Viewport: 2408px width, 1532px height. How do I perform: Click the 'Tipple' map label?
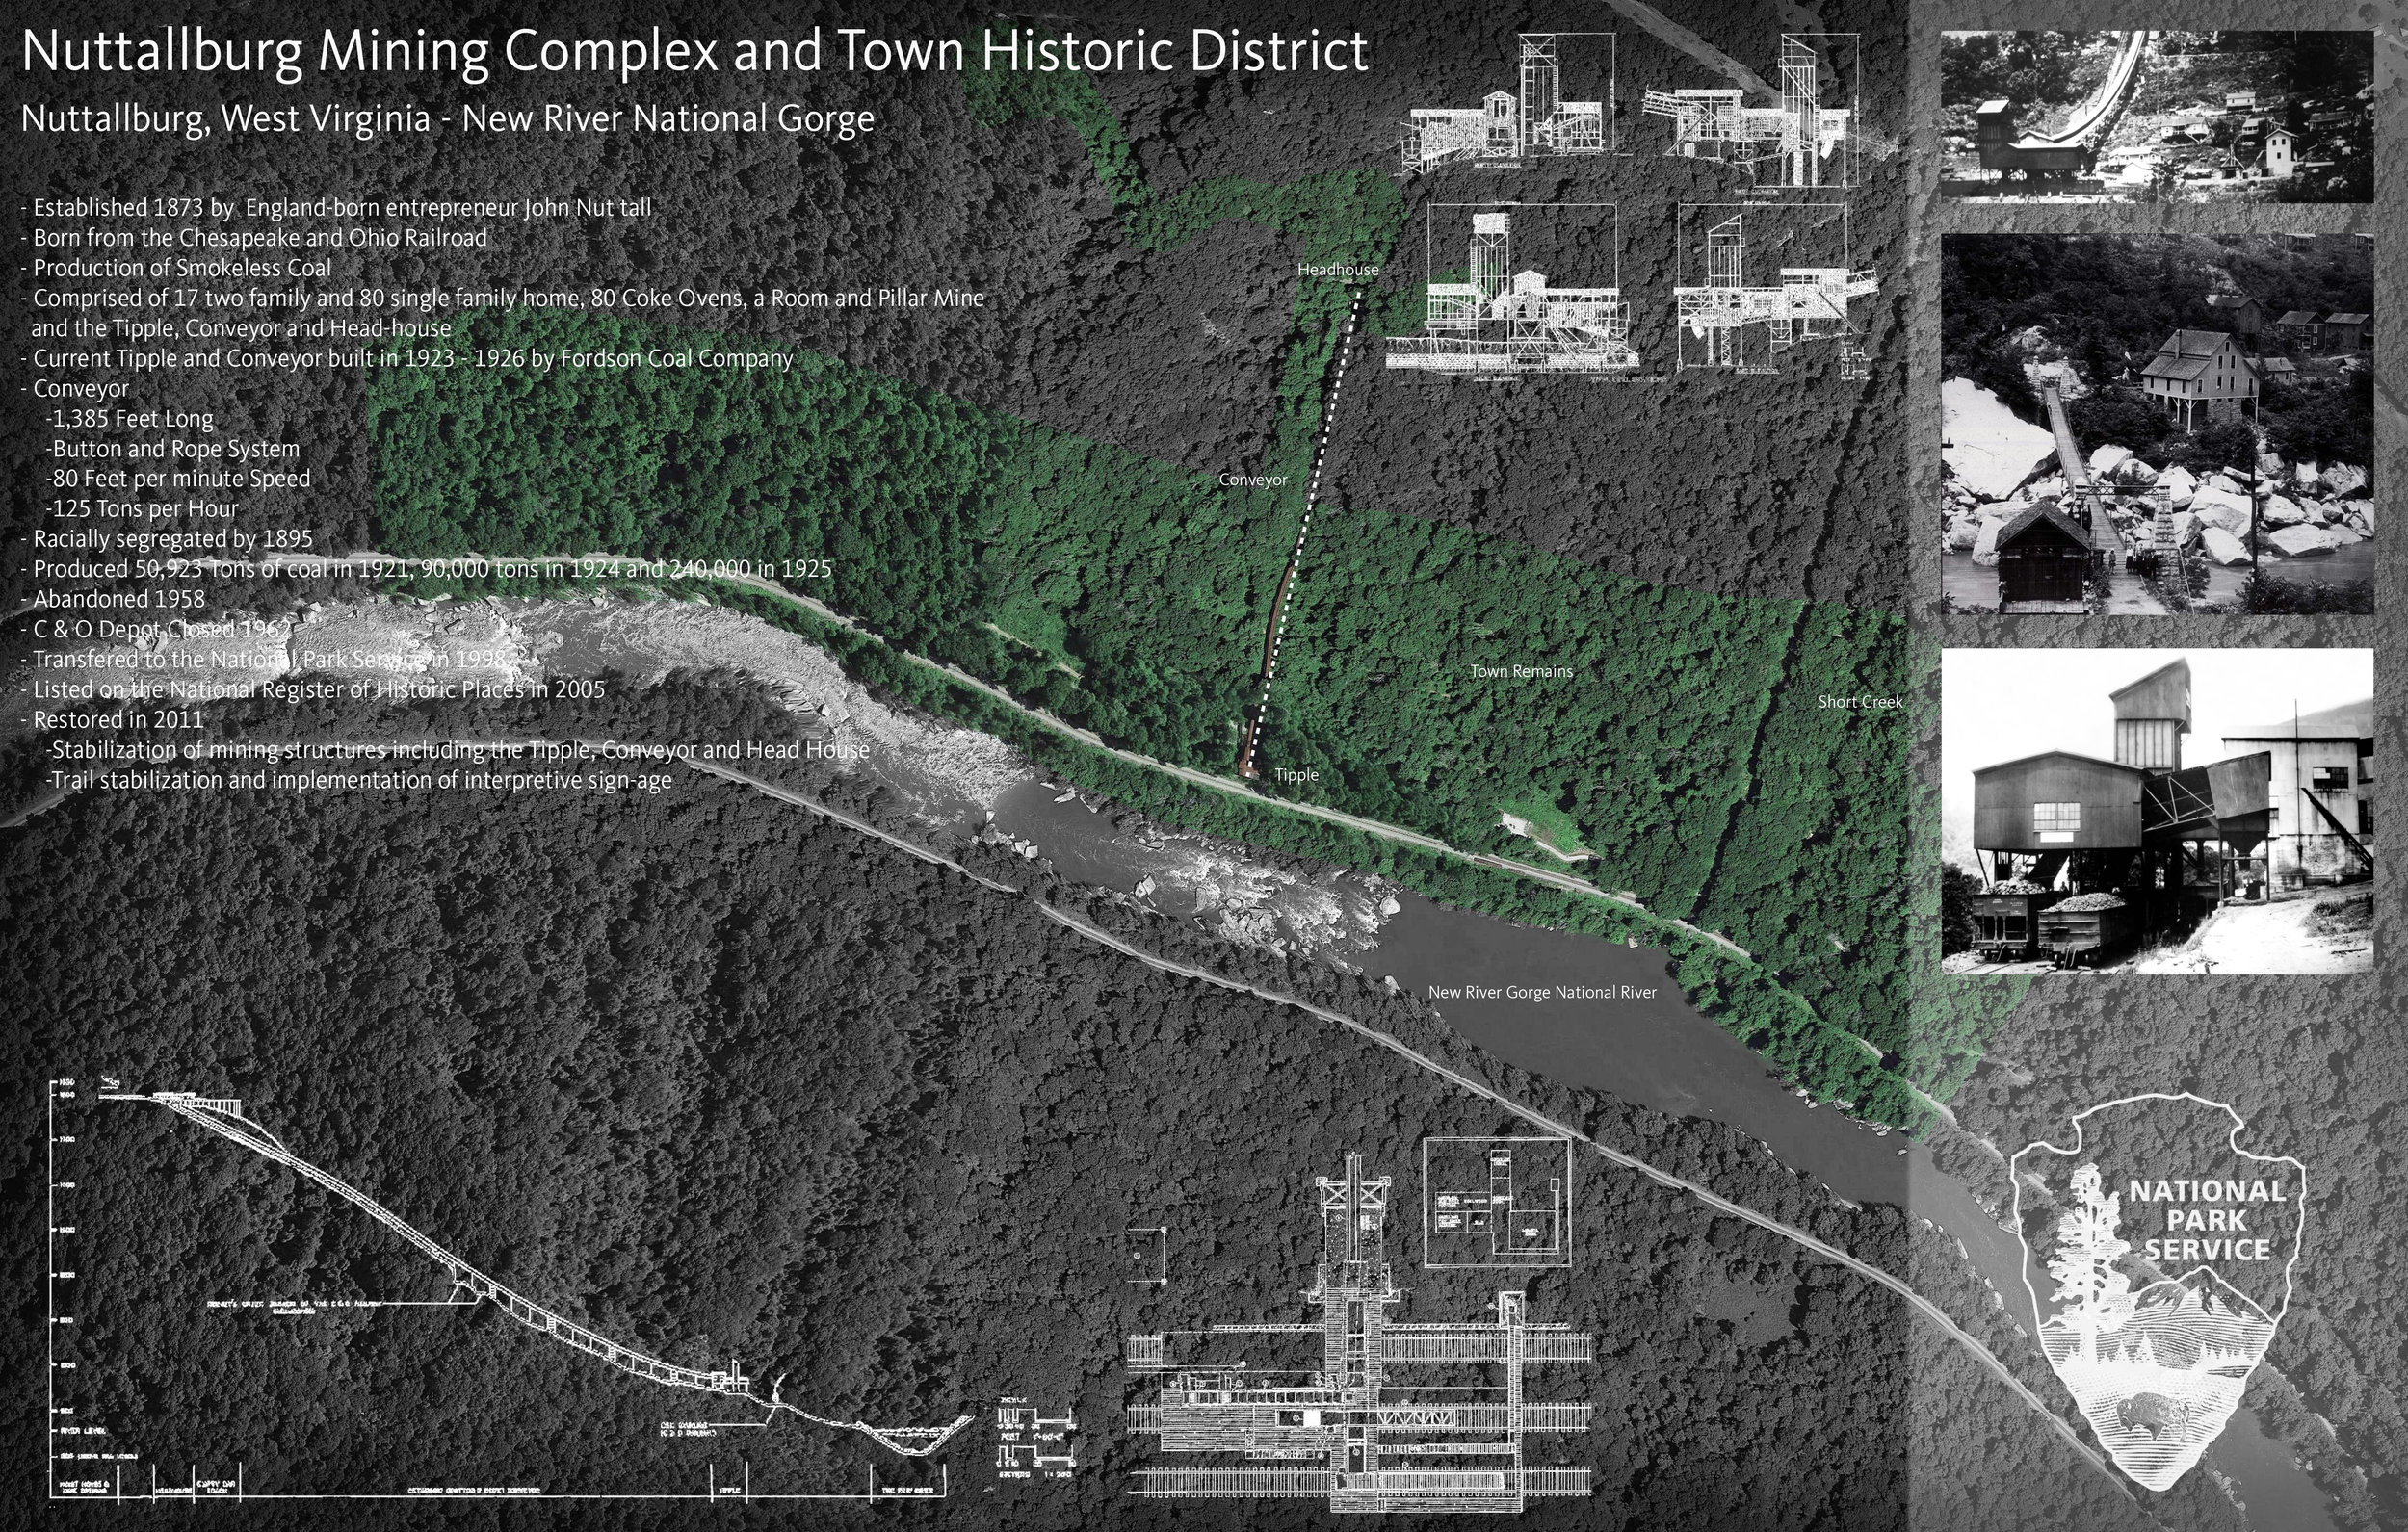(x=1296, y=775)
